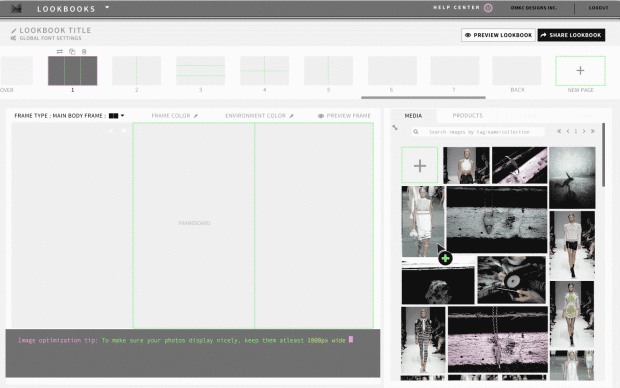Open the Frame Type layout dropdown
Screen dimensions: 620x388
117,116
